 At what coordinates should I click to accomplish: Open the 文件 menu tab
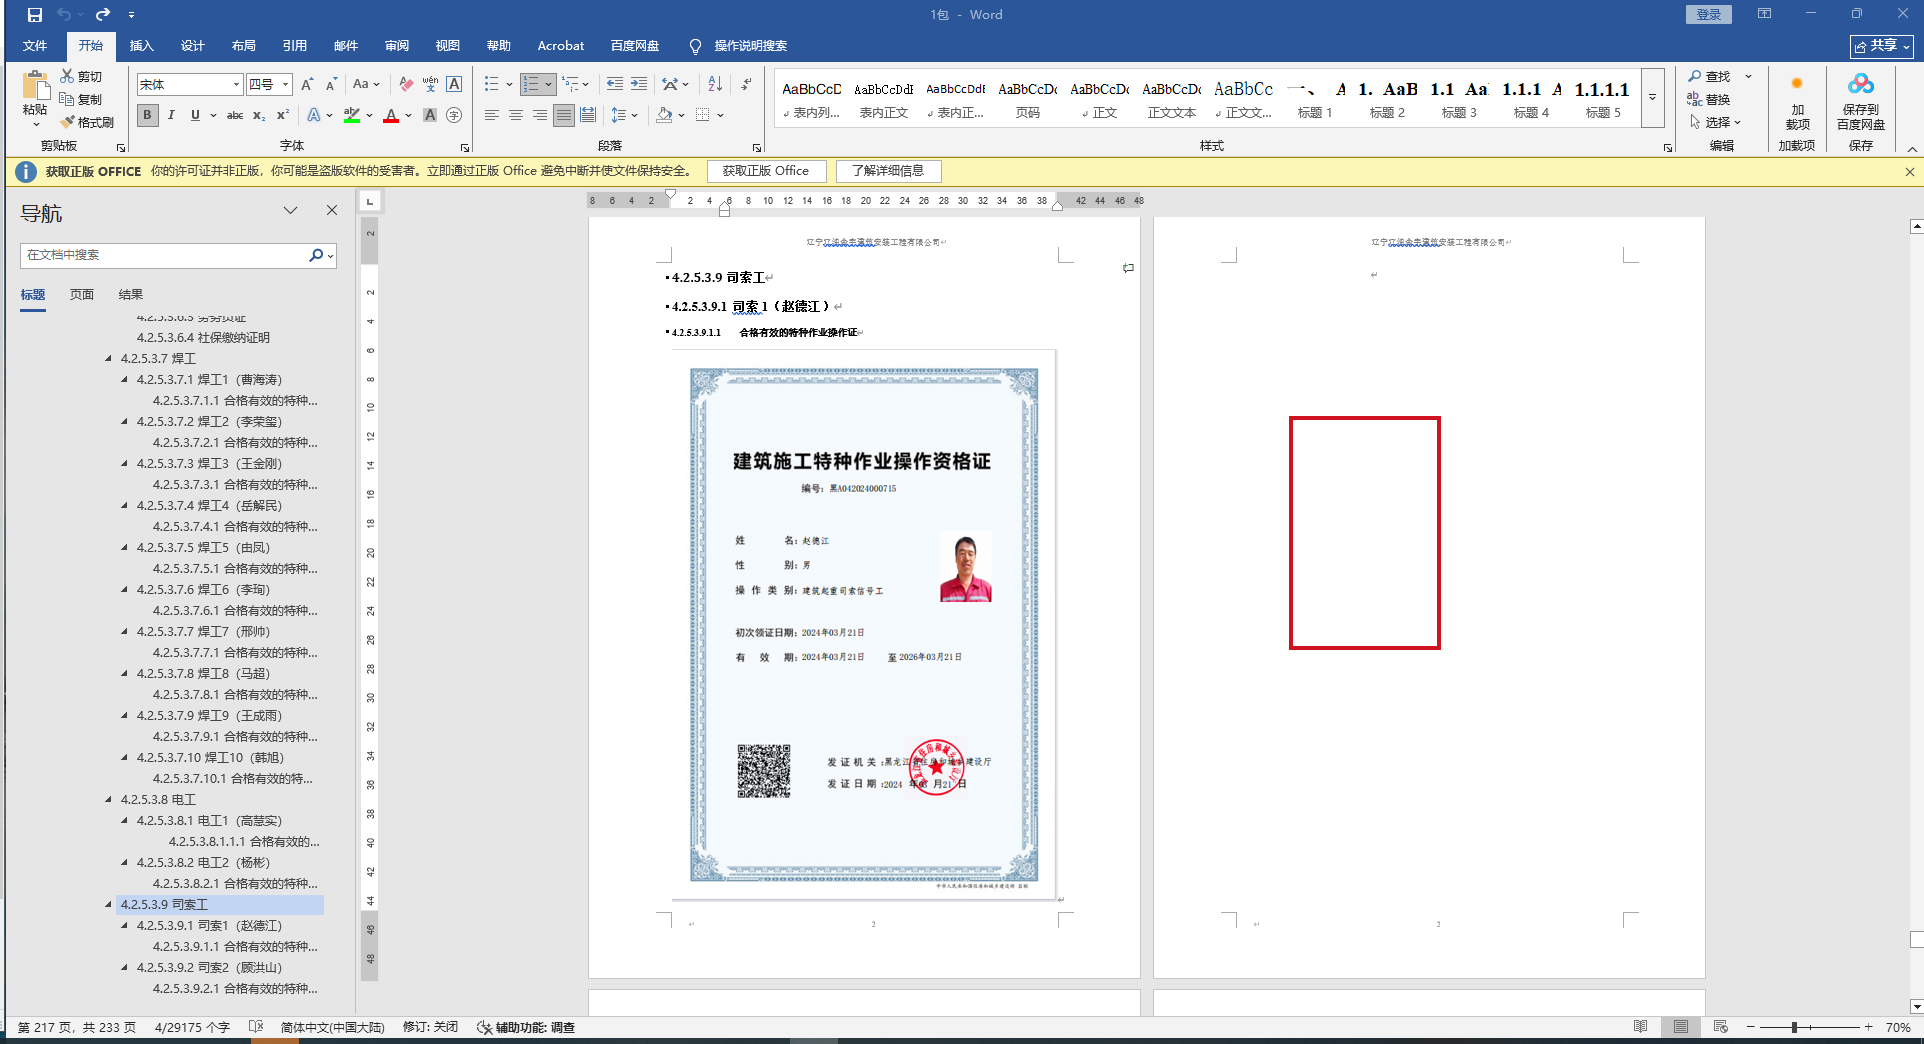pyautogui.click(x=35, y=46)
